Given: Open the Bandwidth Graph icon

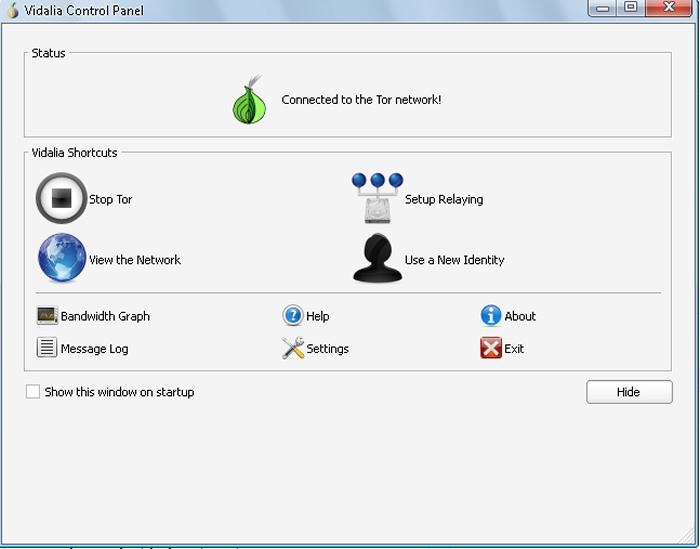Looking at the screenshot, I should (47, 316).
